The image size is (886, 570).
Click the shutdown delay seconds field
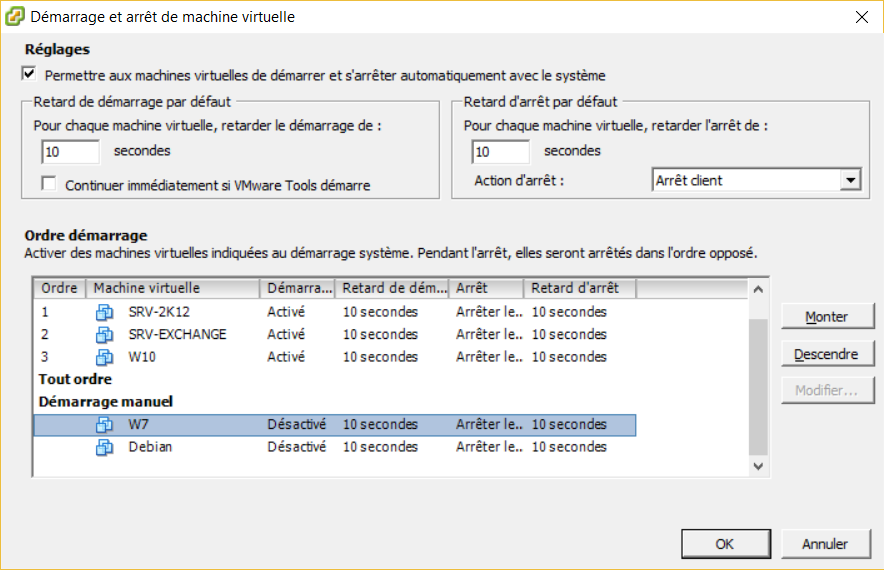pyautogui.click(x=501, y=152)
